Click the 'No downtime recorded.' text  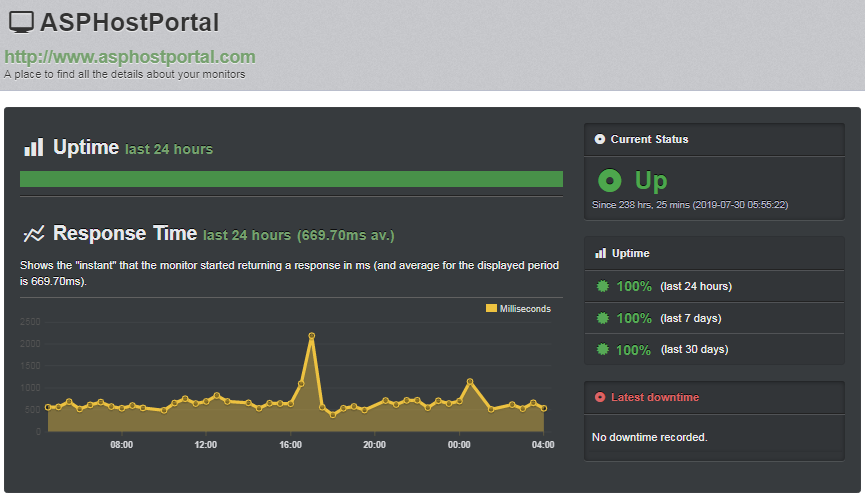point(649,437)
